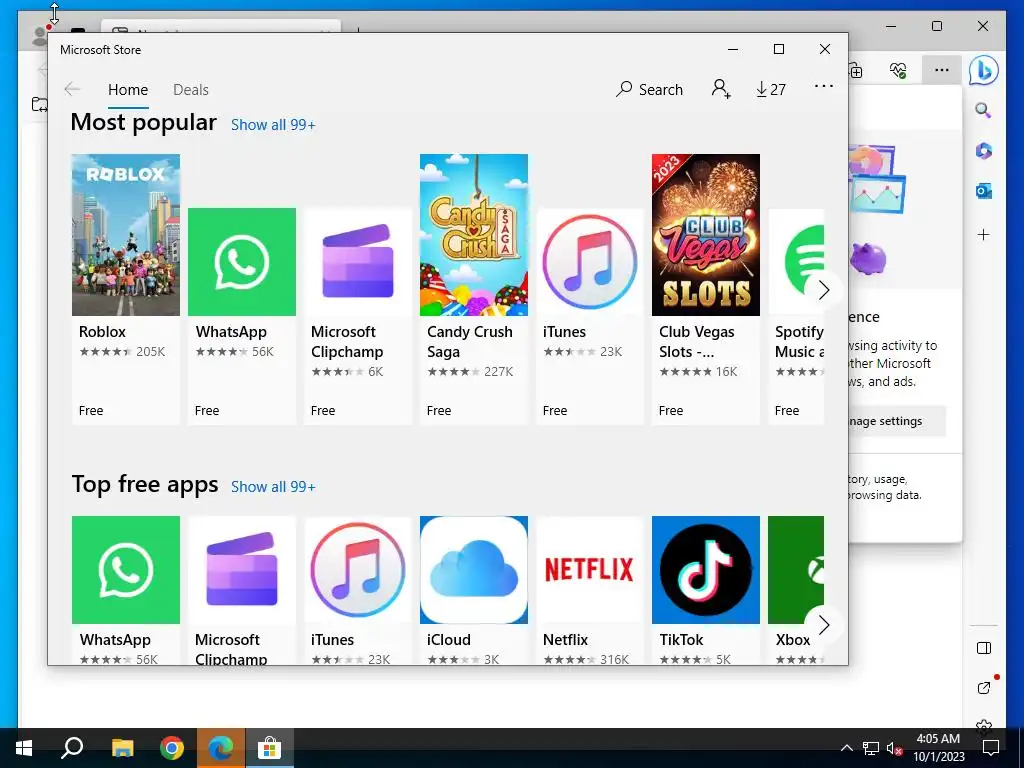Go back with the Store back arrow
Image resolution: width=1024 pixels, height=768 pixels.
[x=72, y=89]
